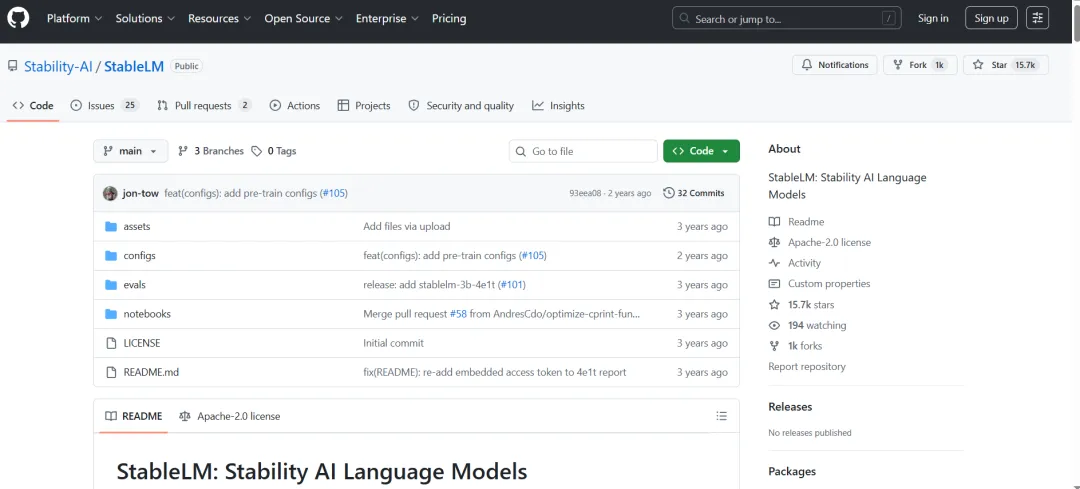
Task: Open the Actions tab
Action: pyautogui.click(x=295, y=105)
